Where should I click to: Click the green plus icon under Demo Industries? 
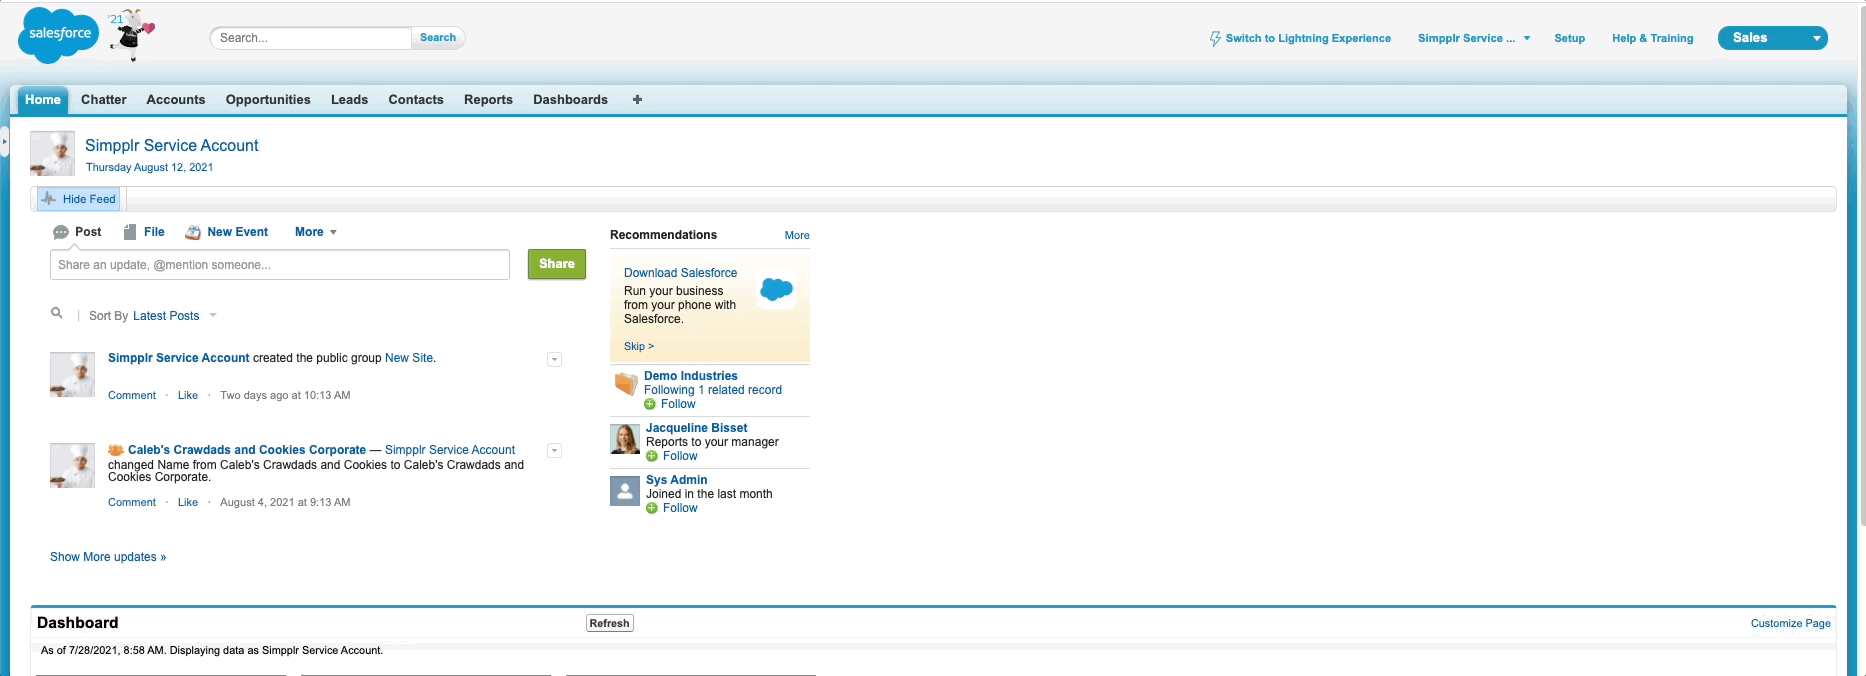tap(650, 404)
